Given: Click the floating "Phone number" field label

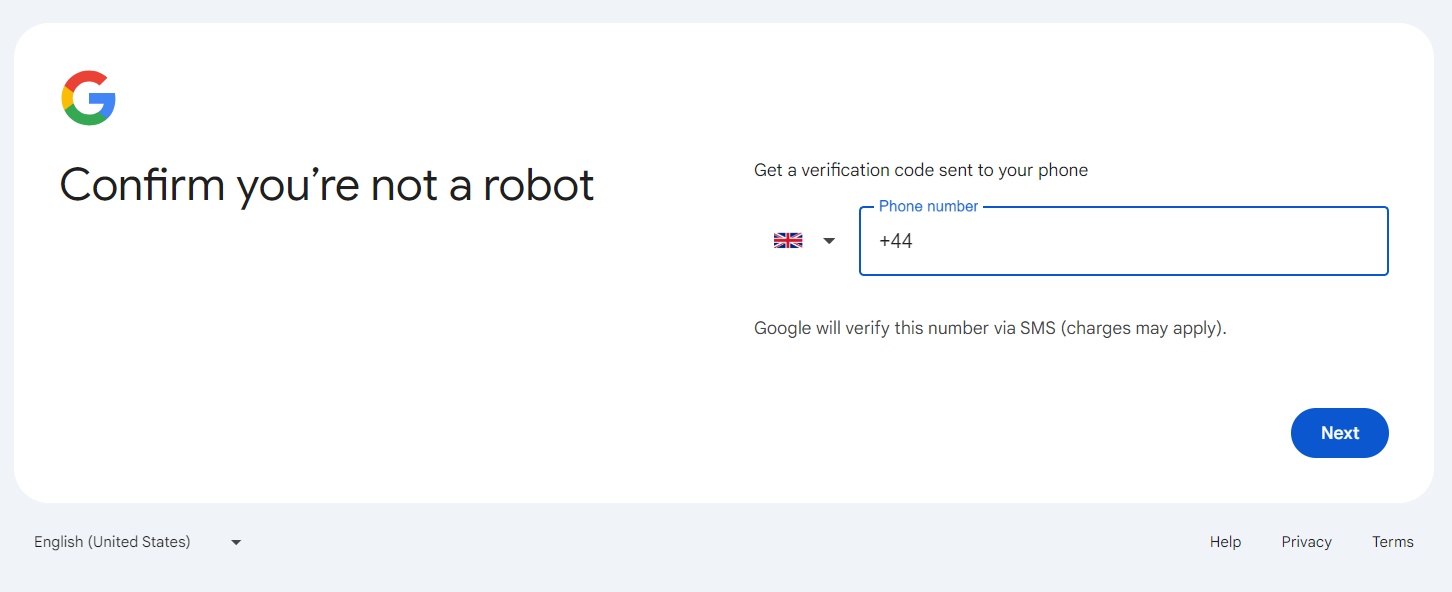Looking at the screenshot, I should [x=928, y=206].
